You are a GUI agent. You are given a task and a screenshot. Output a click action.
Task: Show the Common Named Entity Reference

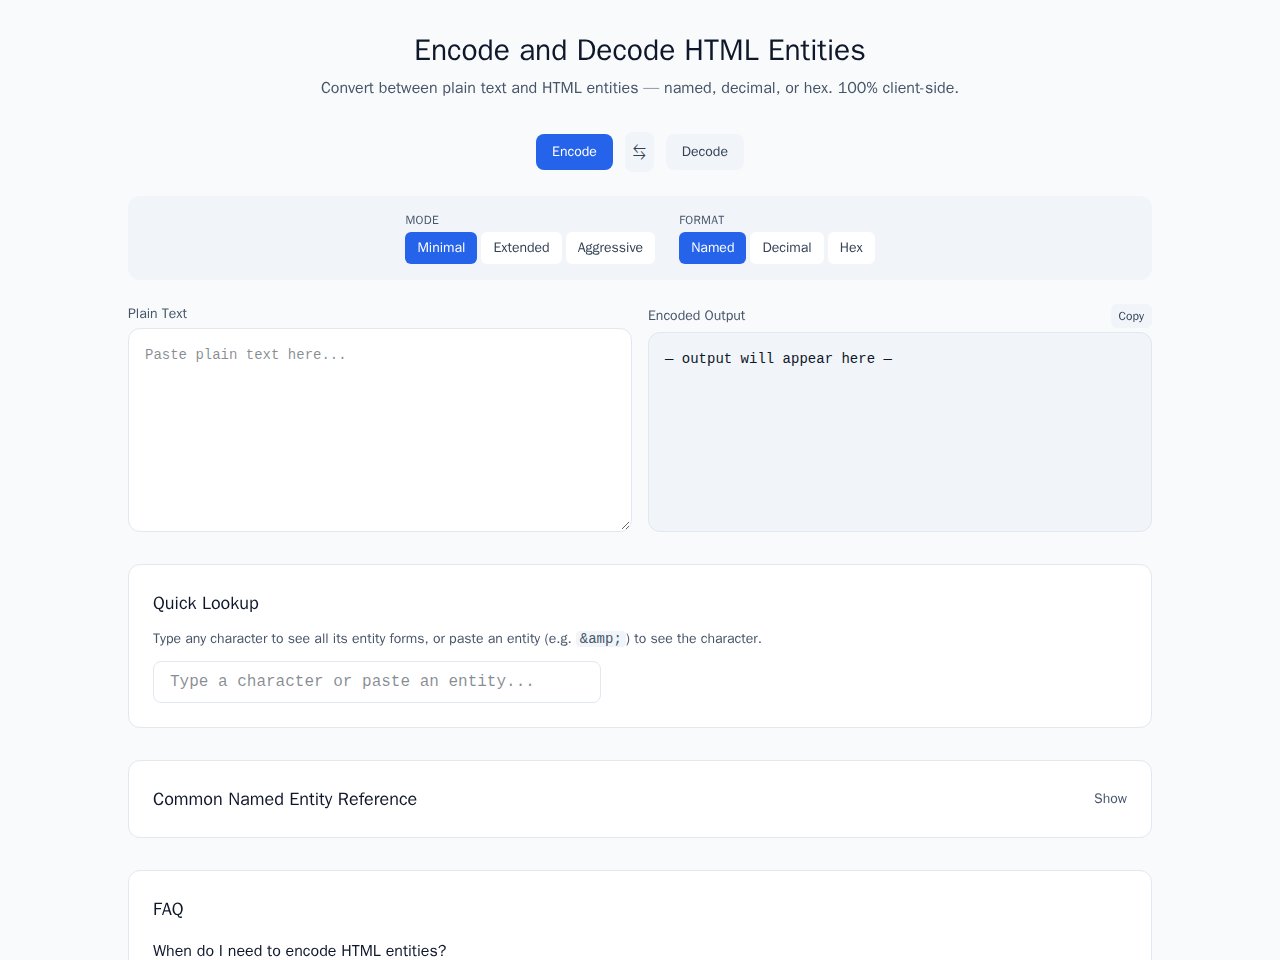1110,799
